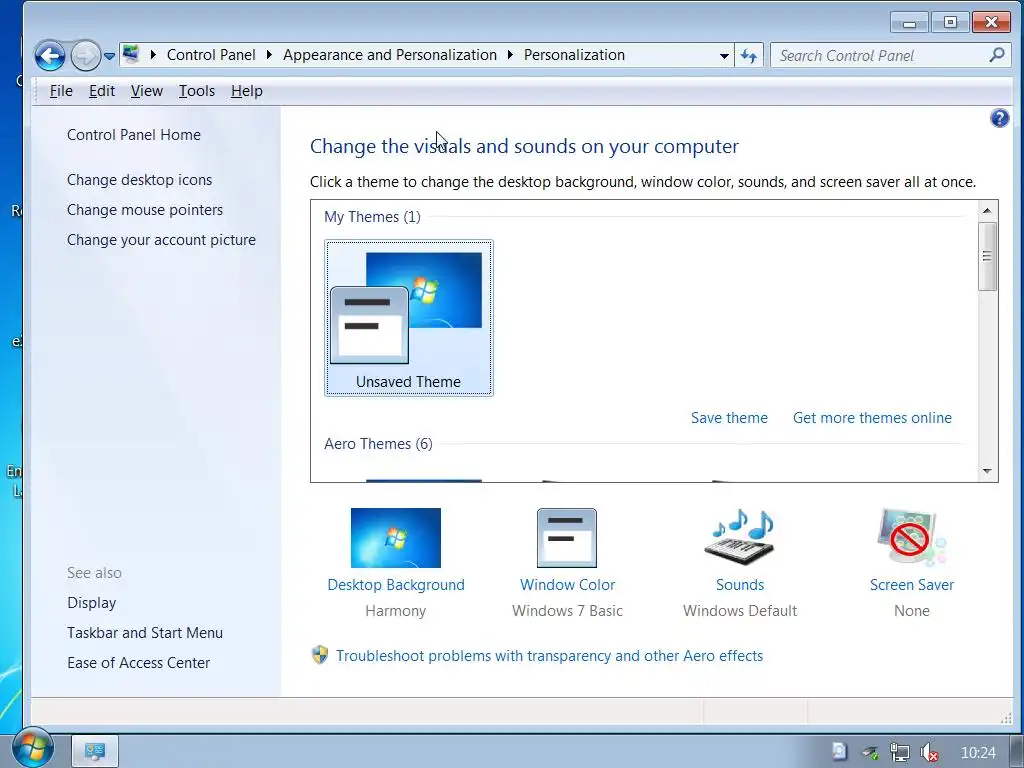Viewport: 1024px width, 768px height.
Task: Click Control Panel in the address breadcrumb
Action: pos(211,55)
